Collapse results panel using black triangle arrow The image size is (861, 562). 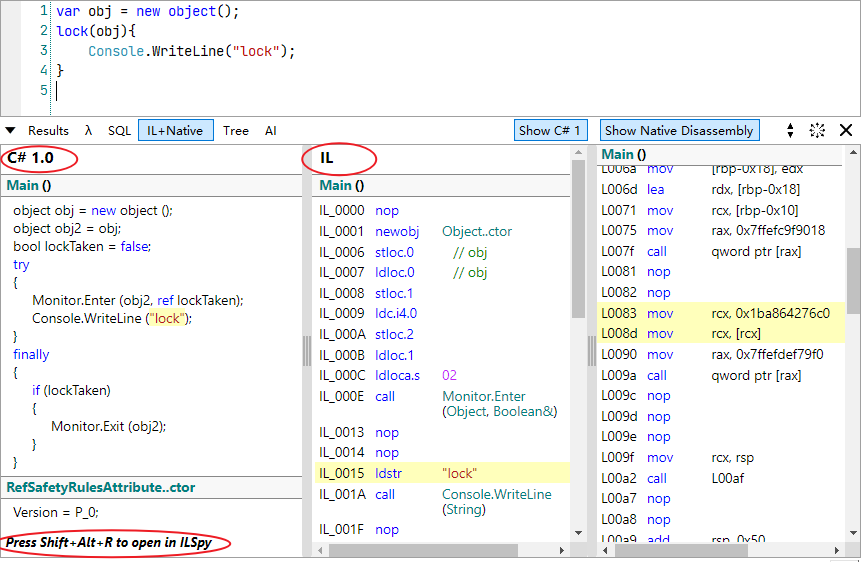(x=10, y=131)
